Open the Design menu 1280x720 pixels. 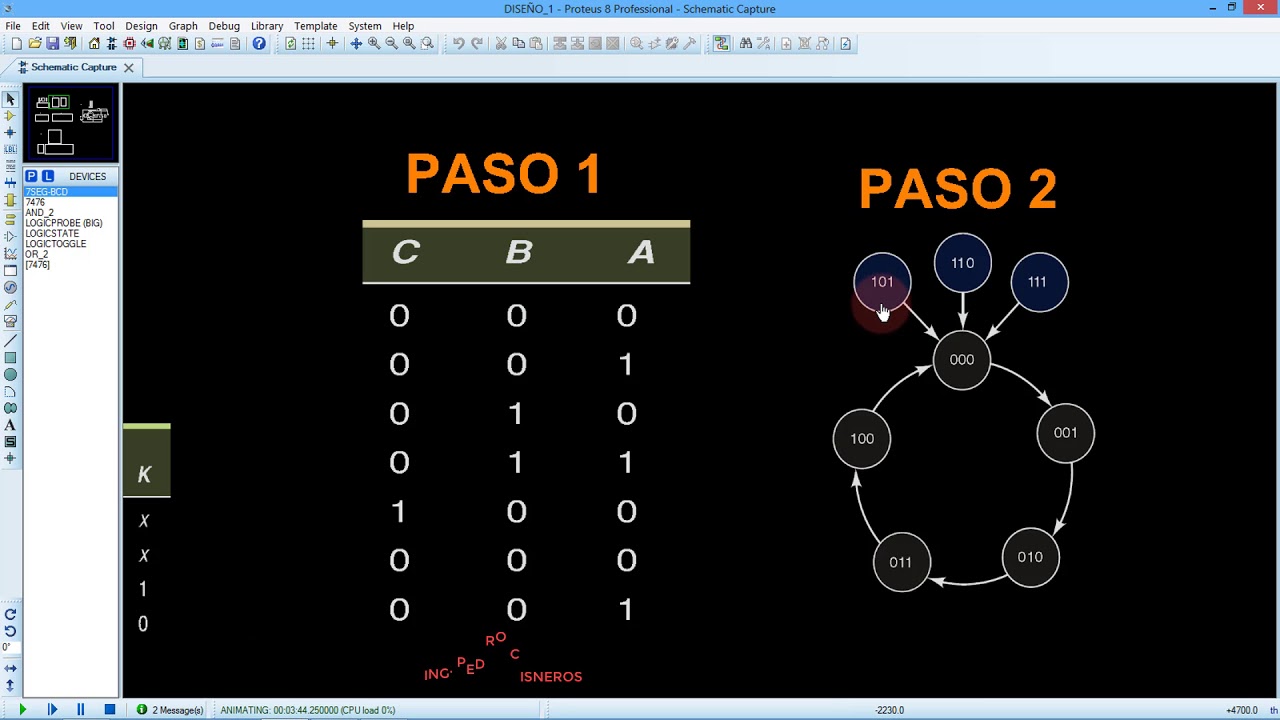pyautogui.click(x=141, y=26)
